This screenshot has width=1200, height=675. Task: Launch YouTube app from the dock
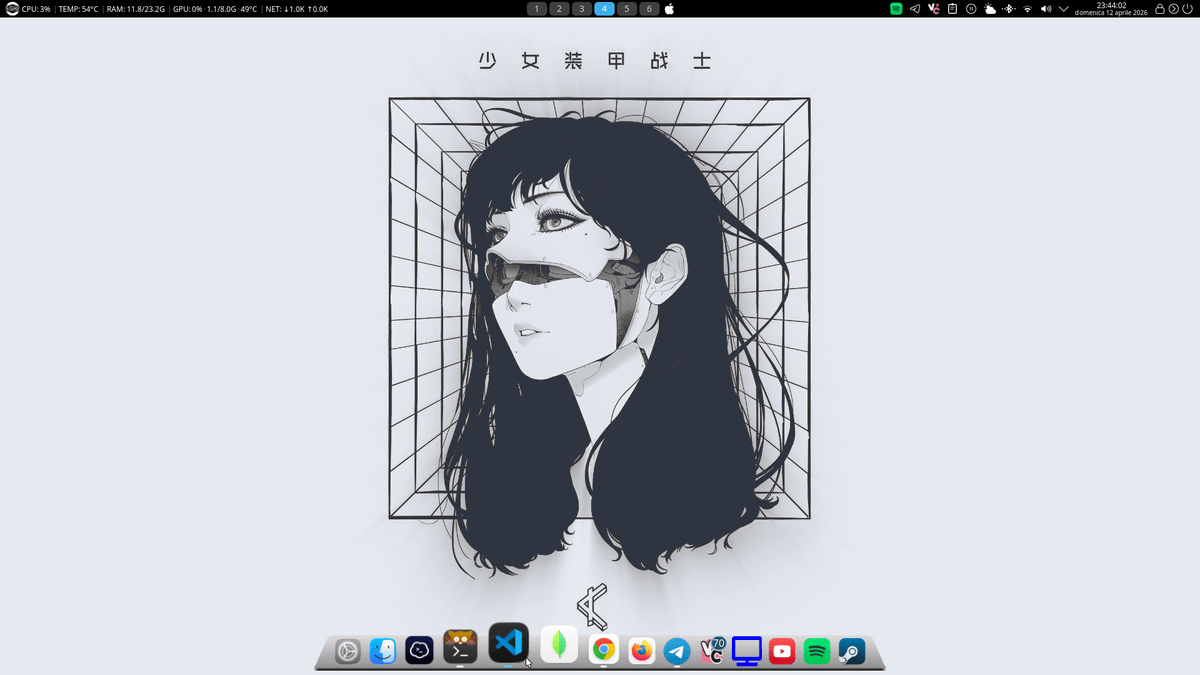pyautogui.click(x=782, y=652)
